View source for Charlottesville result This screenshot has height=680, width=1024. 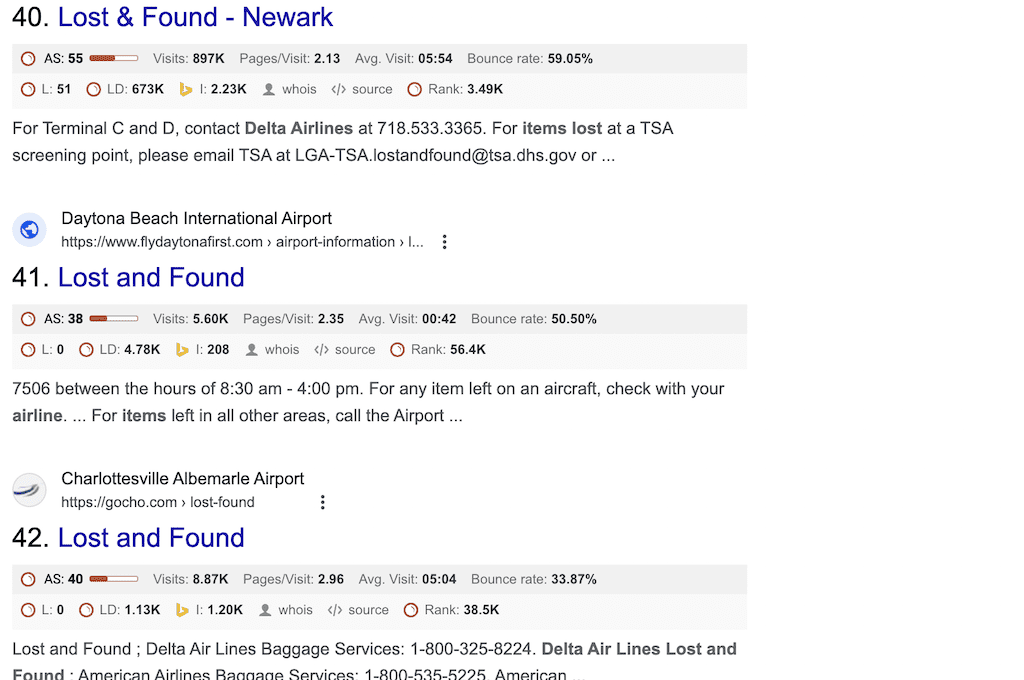[359, 609]
